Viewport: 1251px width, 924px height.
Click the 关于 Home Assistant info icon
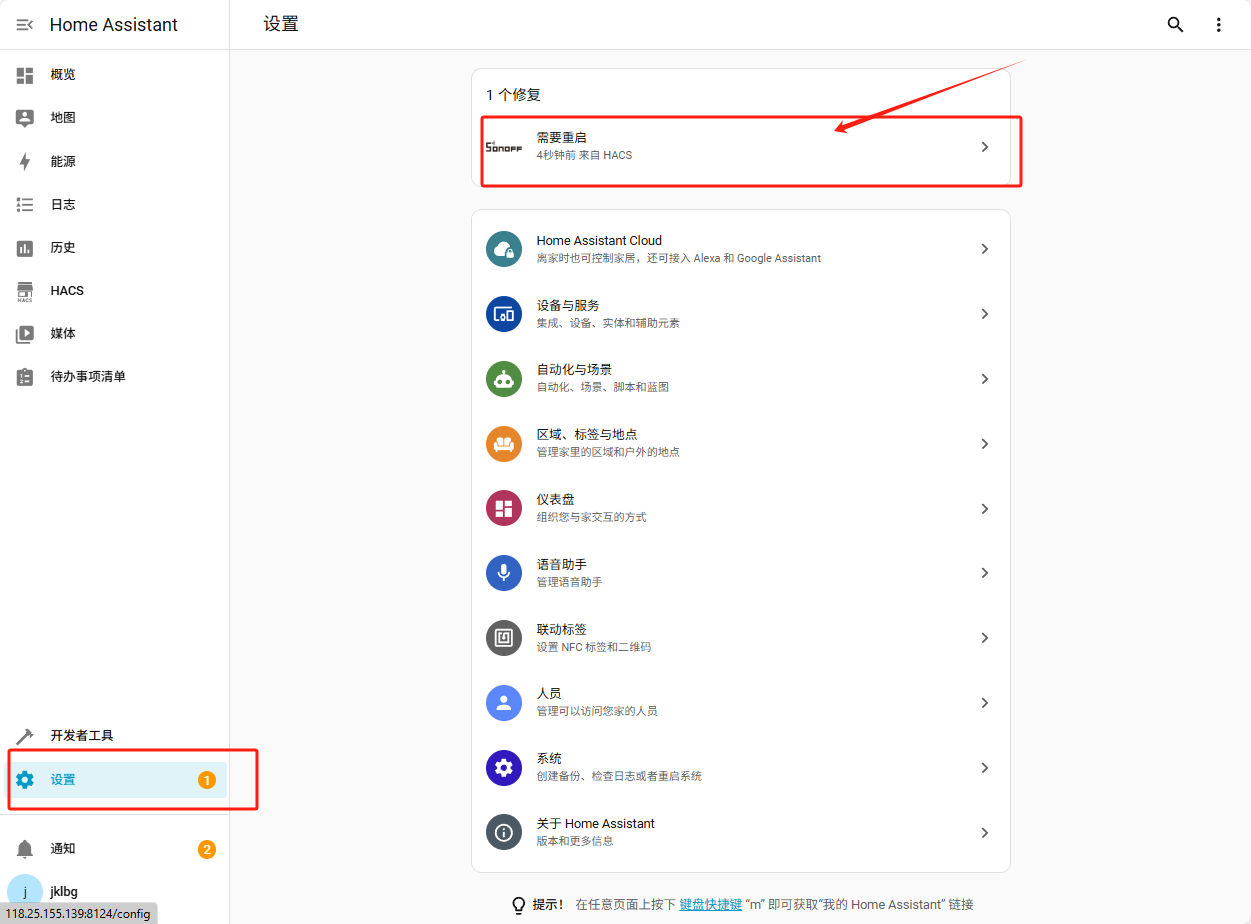click(x=504, y=832)
